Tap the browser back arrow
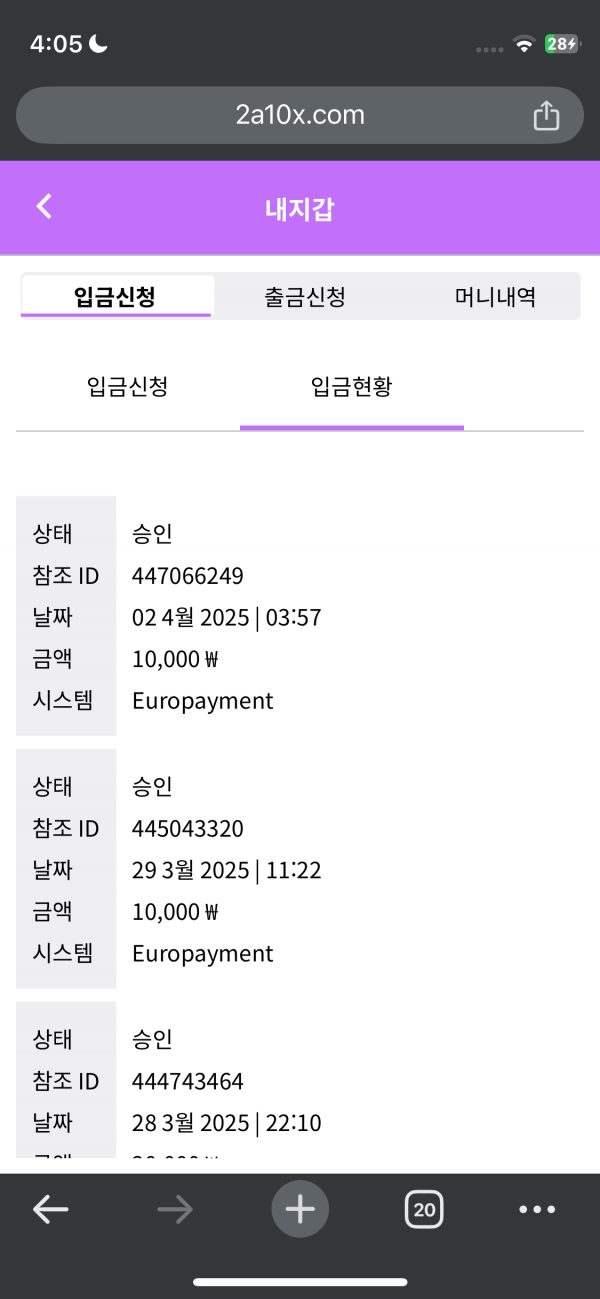Screen dimensions: 600x1299 pos(50,1209)
